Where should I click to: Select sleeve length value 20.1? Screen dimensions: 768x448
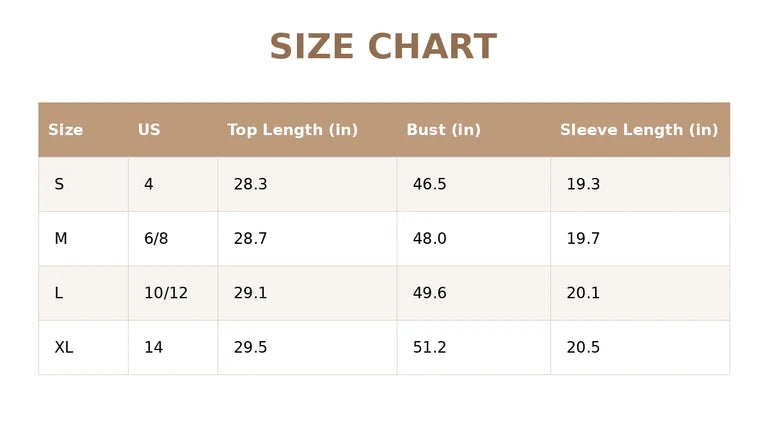[583, 293]
